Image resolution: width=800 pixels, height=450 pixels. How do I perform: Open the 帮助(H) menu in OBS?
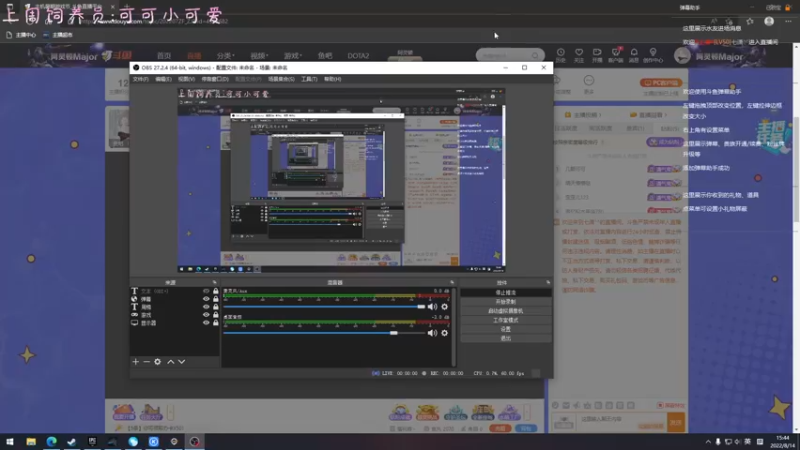tap(332, 79)
